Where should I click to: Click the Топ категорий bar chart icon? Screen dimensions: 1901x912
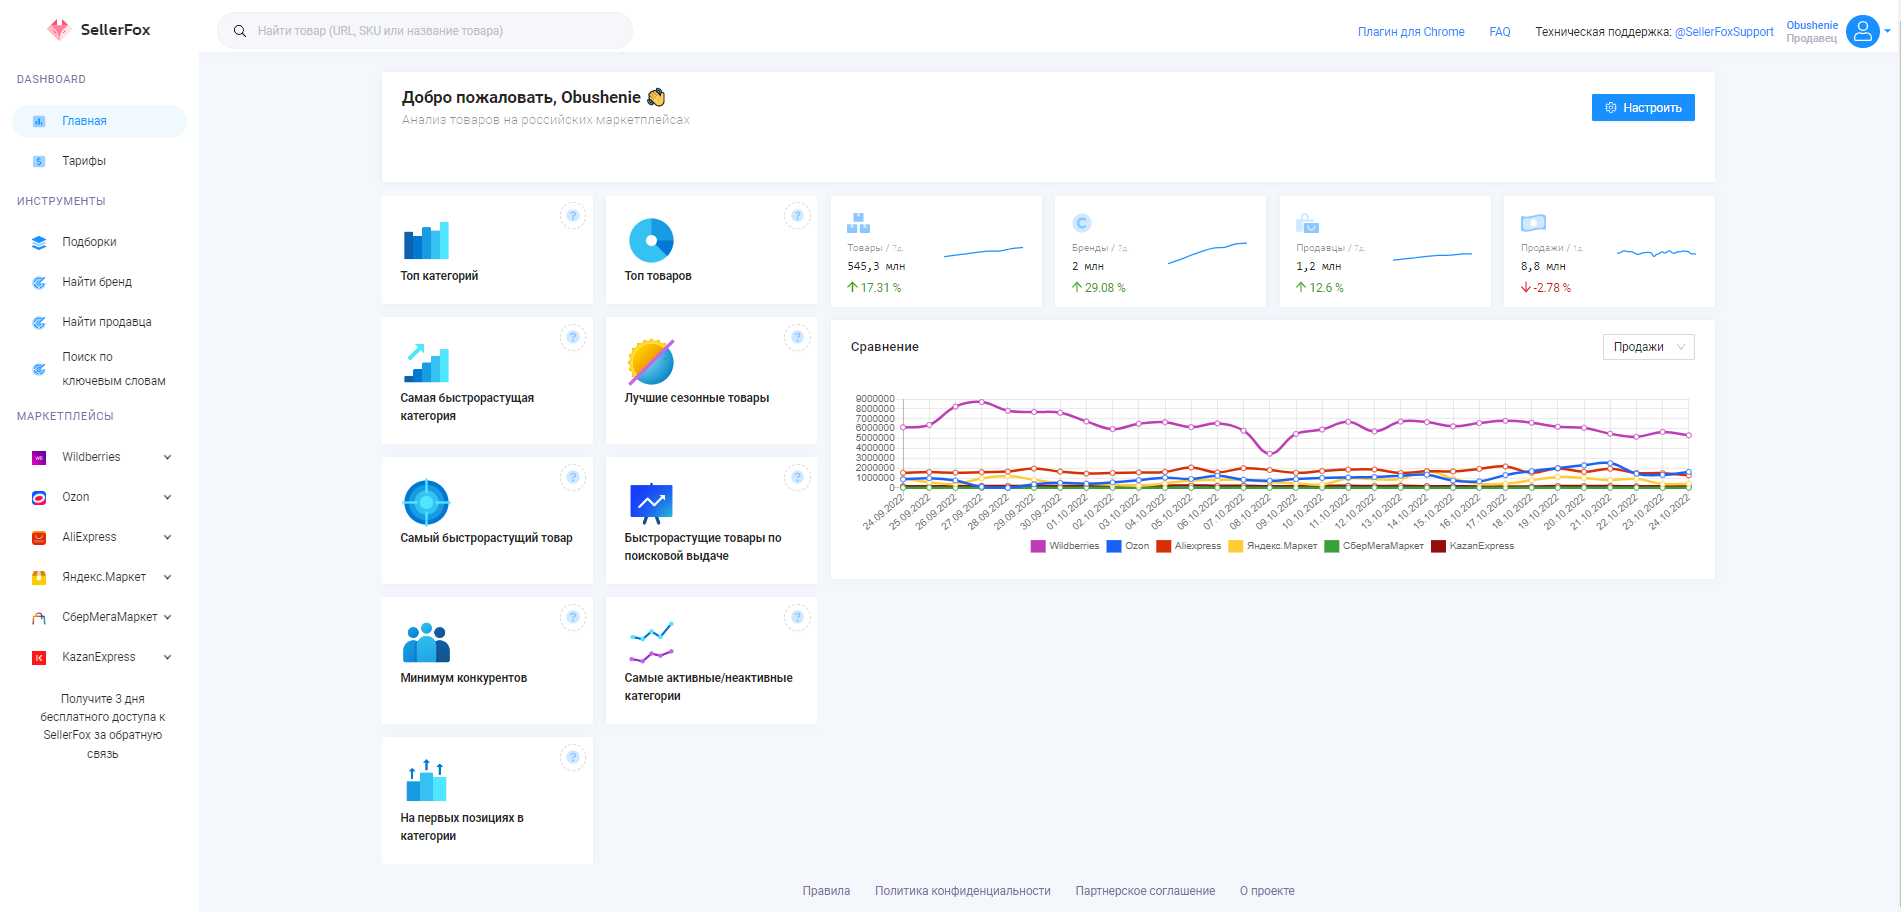426,241
